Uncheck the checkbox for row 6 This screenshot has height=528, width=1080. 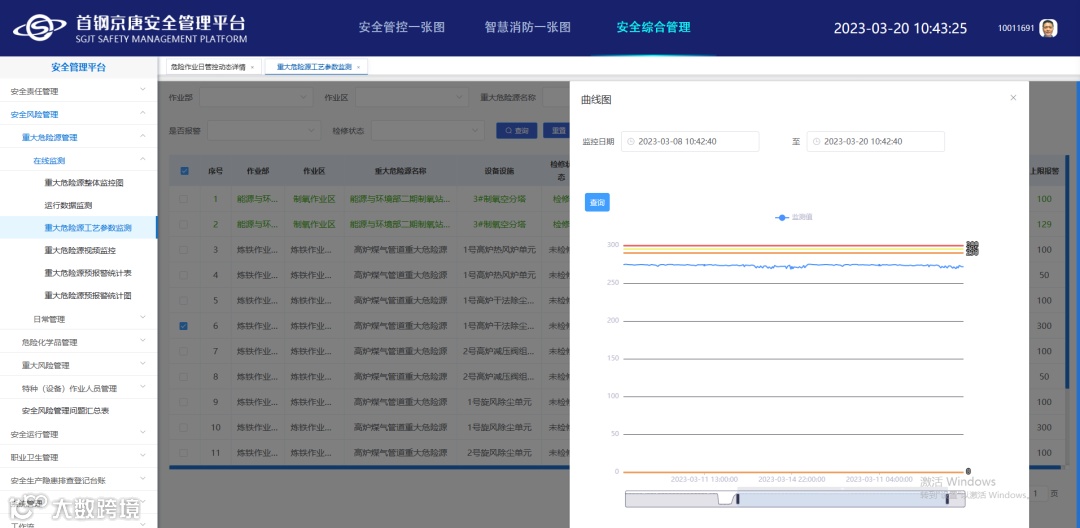coord(184,326)
